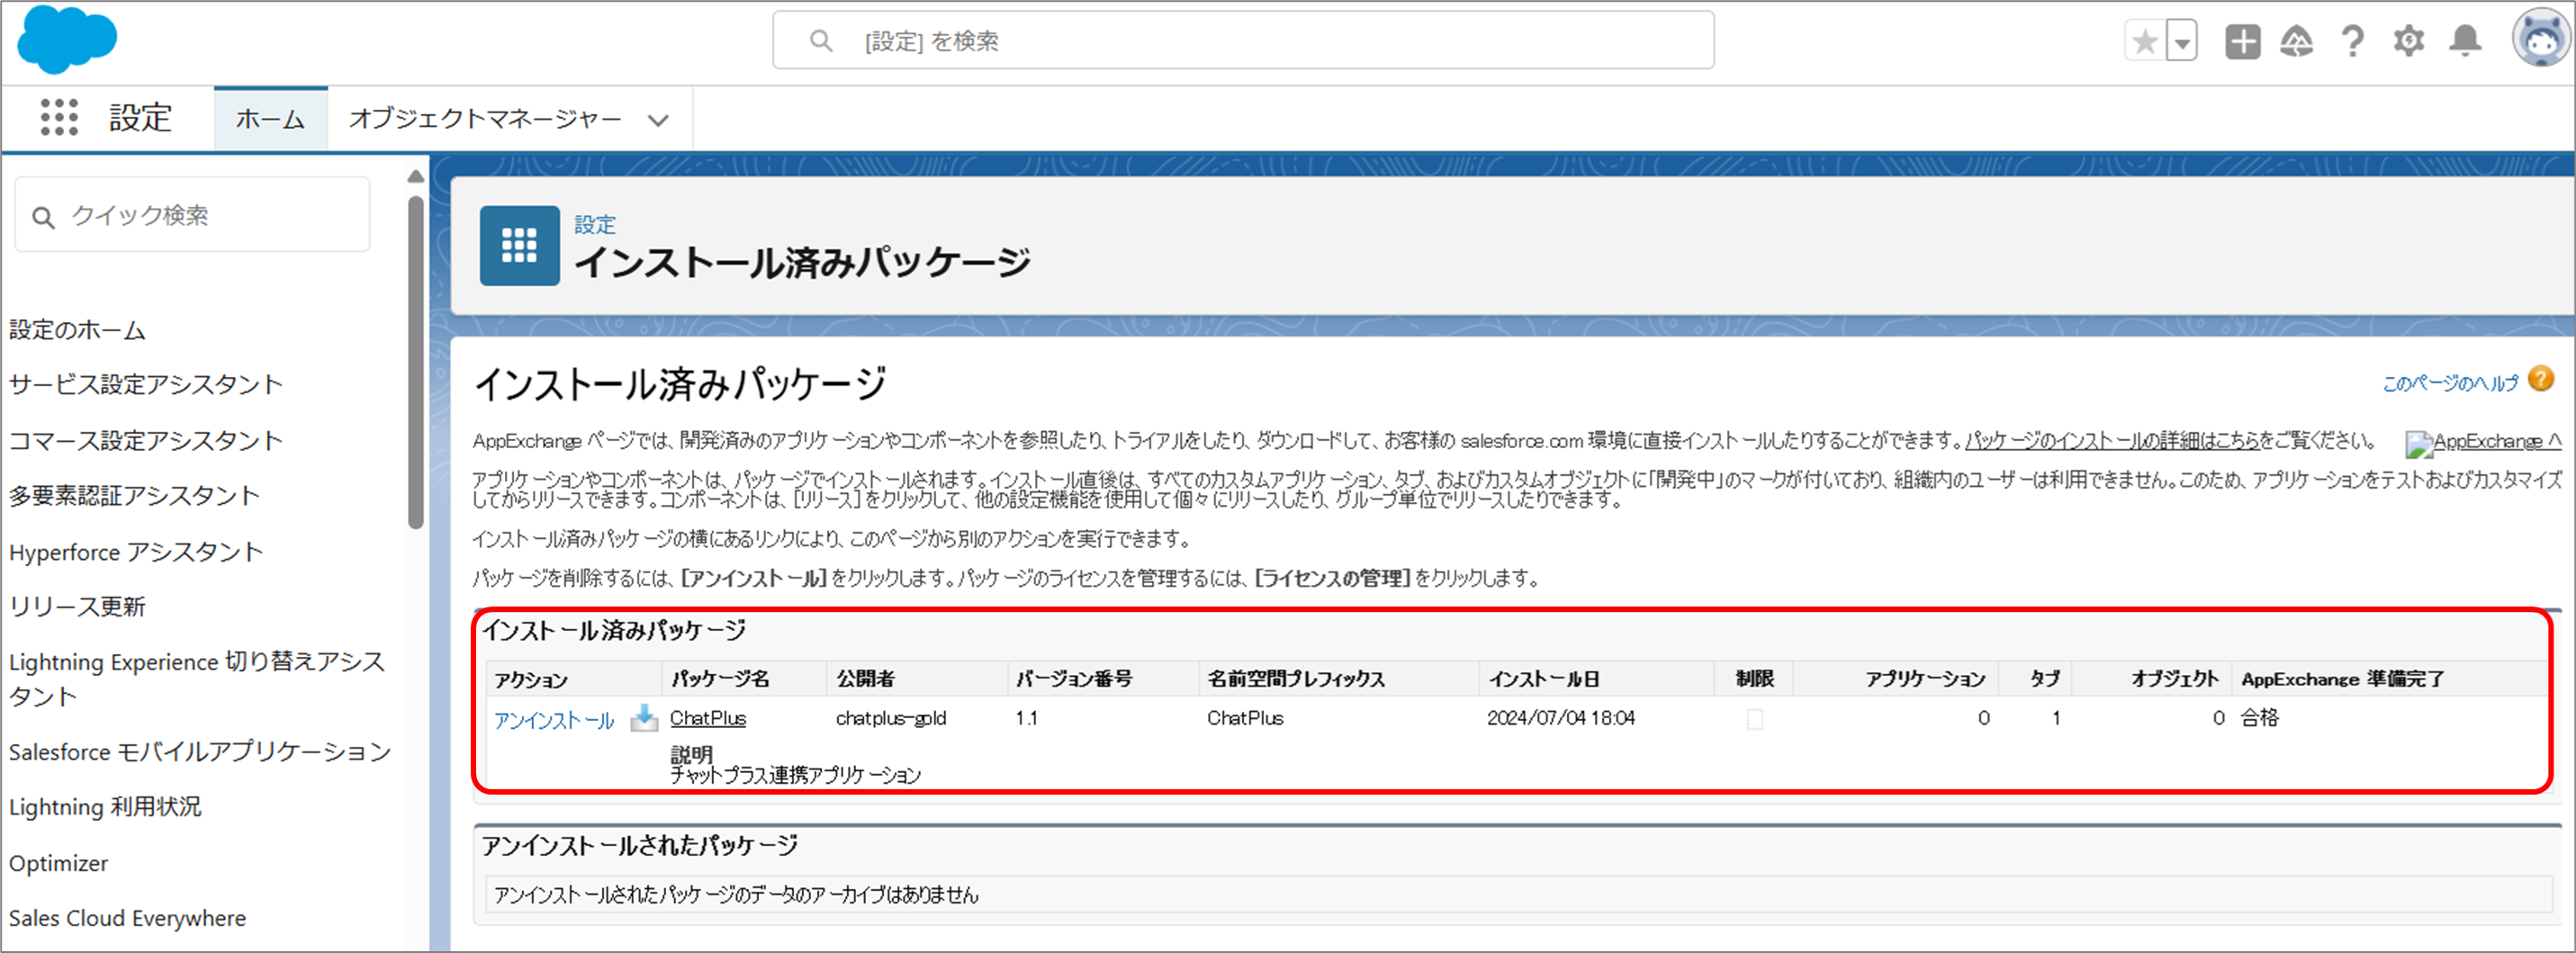Click the orange page help icon
This screenshot has width=2576, height=953.
[2541, 379]
